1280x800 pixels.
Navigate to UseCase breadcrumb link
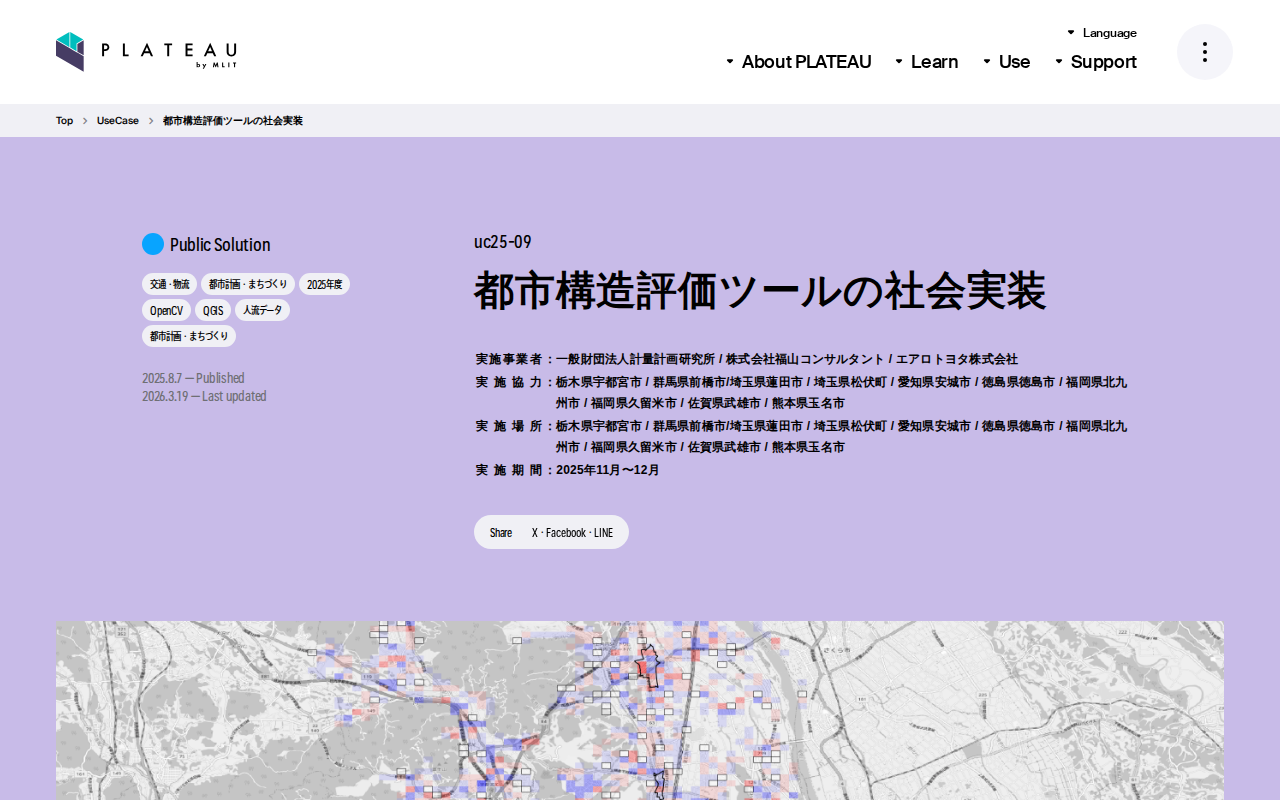click(118, 121)
